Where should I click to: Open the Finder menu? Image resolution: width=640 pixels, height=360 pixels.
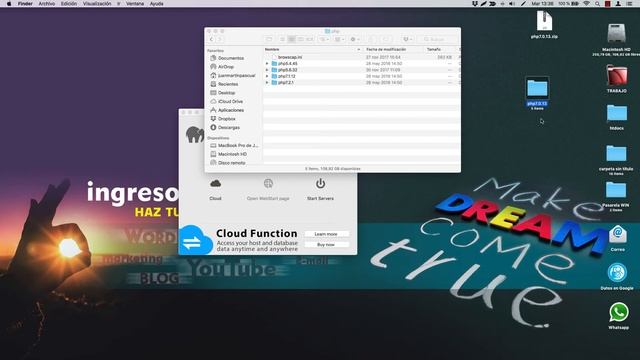click(x=25, y=4)
